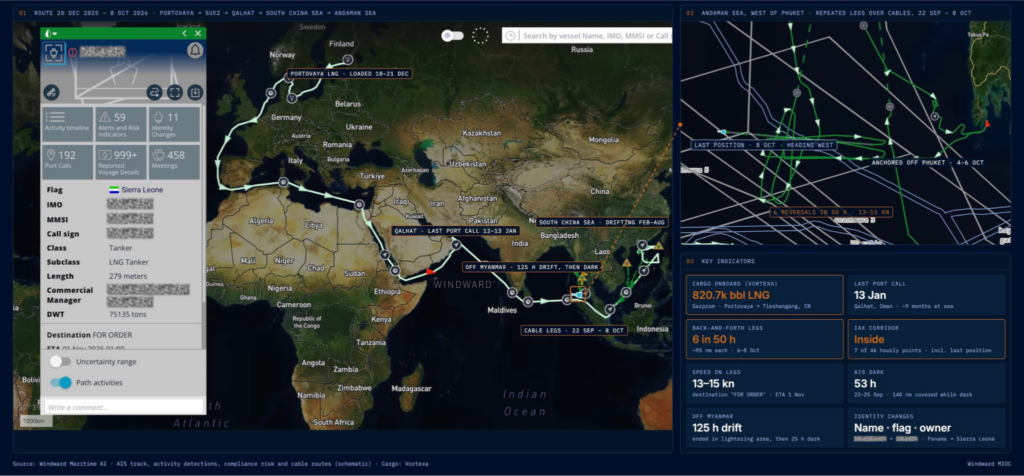Click the dotted circle area selection icon
1024x476 pixels.
480,35
